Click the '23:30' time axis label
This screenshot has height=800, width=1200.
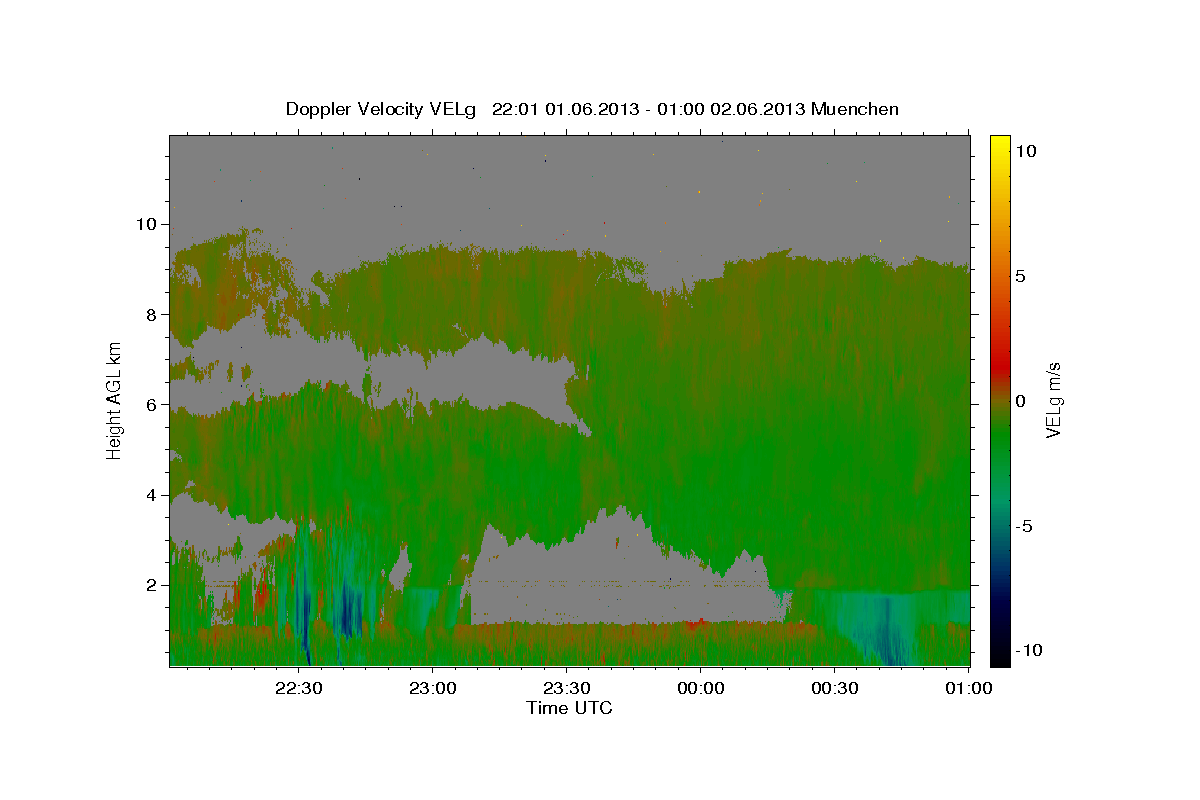567,688
